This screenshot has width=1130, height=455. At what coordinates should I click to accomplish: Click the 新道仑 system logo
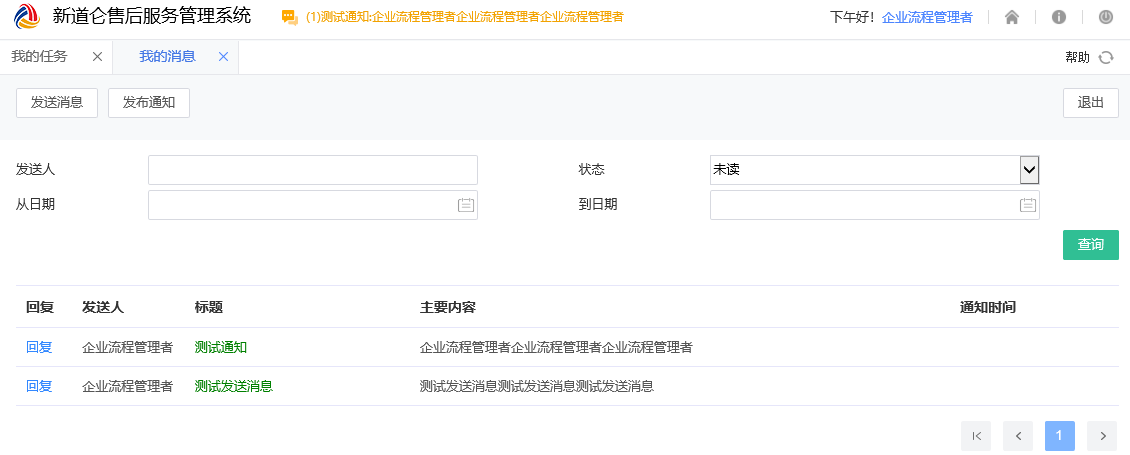[x=27, y=17]
